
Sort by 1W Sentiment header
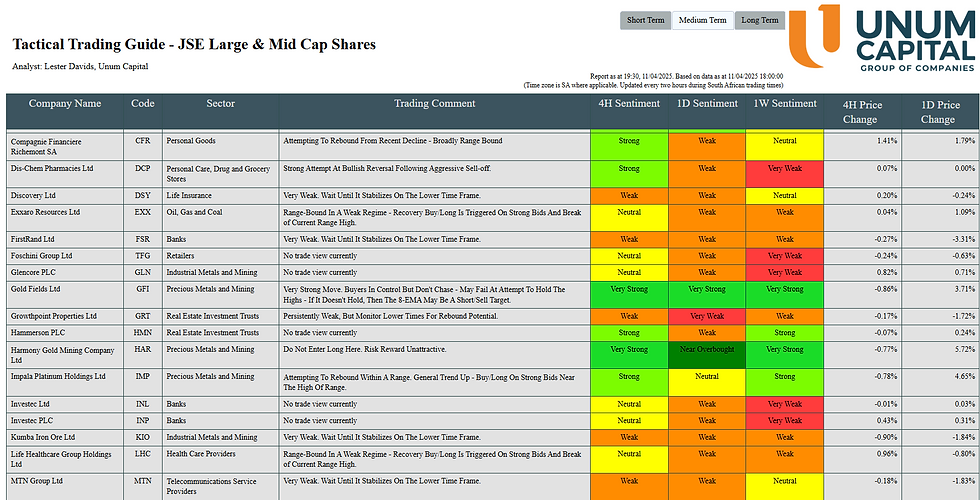click(784, 103)
